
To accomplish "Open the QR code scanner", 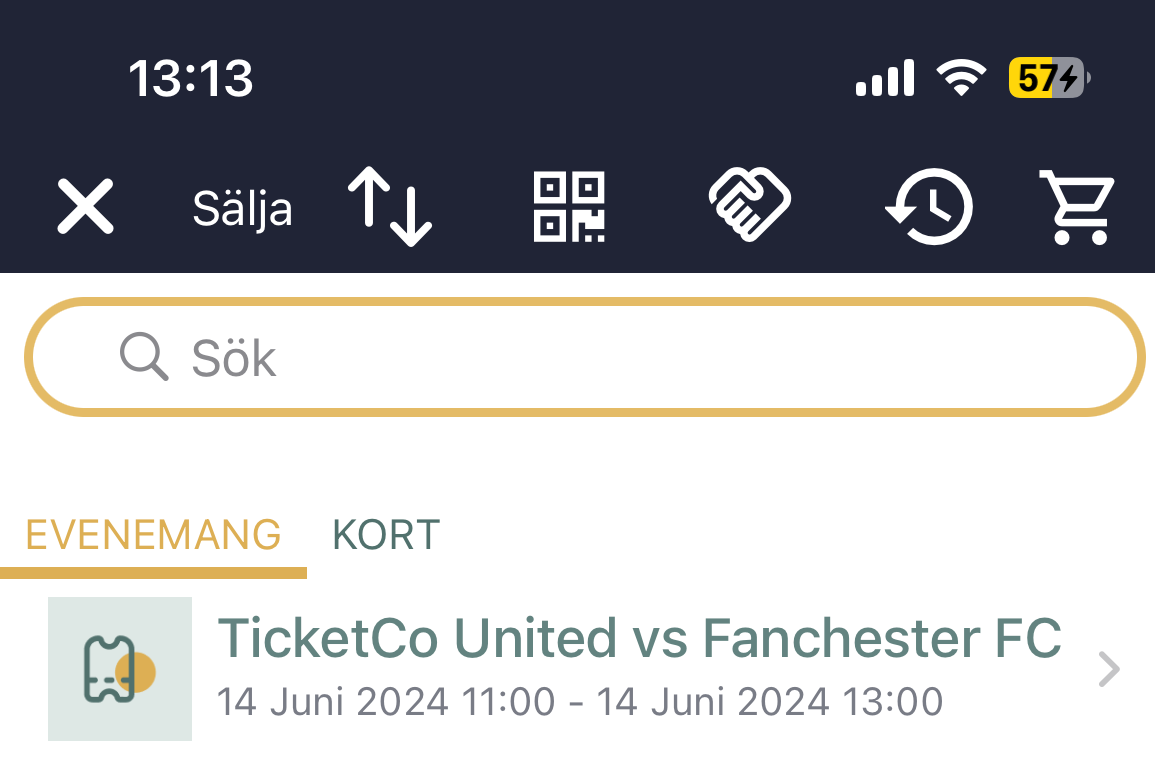I will coord(569,207).
